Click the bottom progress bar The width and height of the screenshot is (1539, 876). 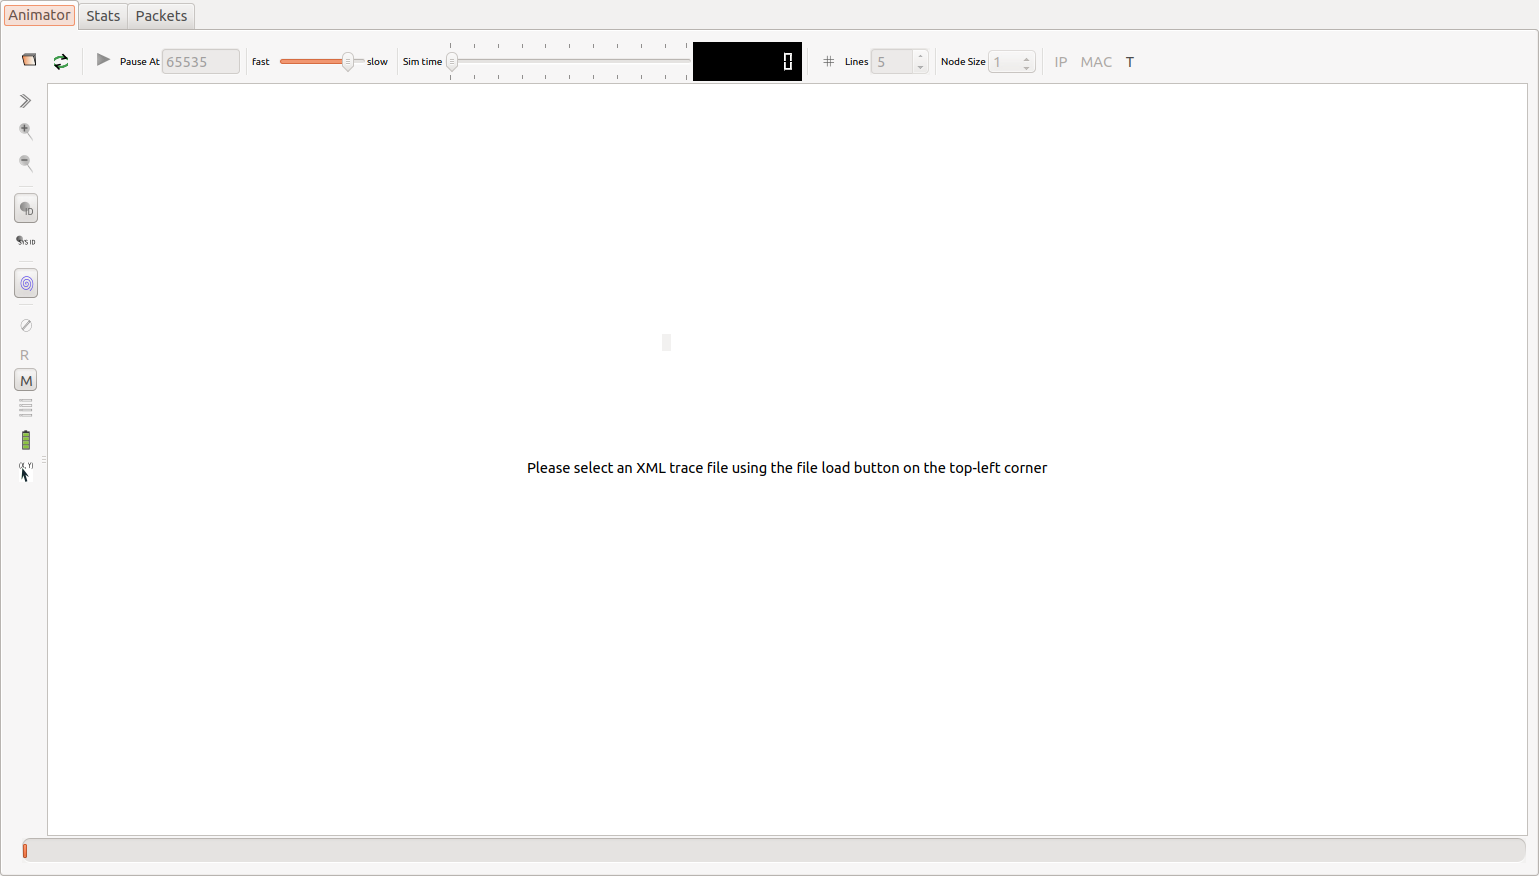[x=774, y=850]
